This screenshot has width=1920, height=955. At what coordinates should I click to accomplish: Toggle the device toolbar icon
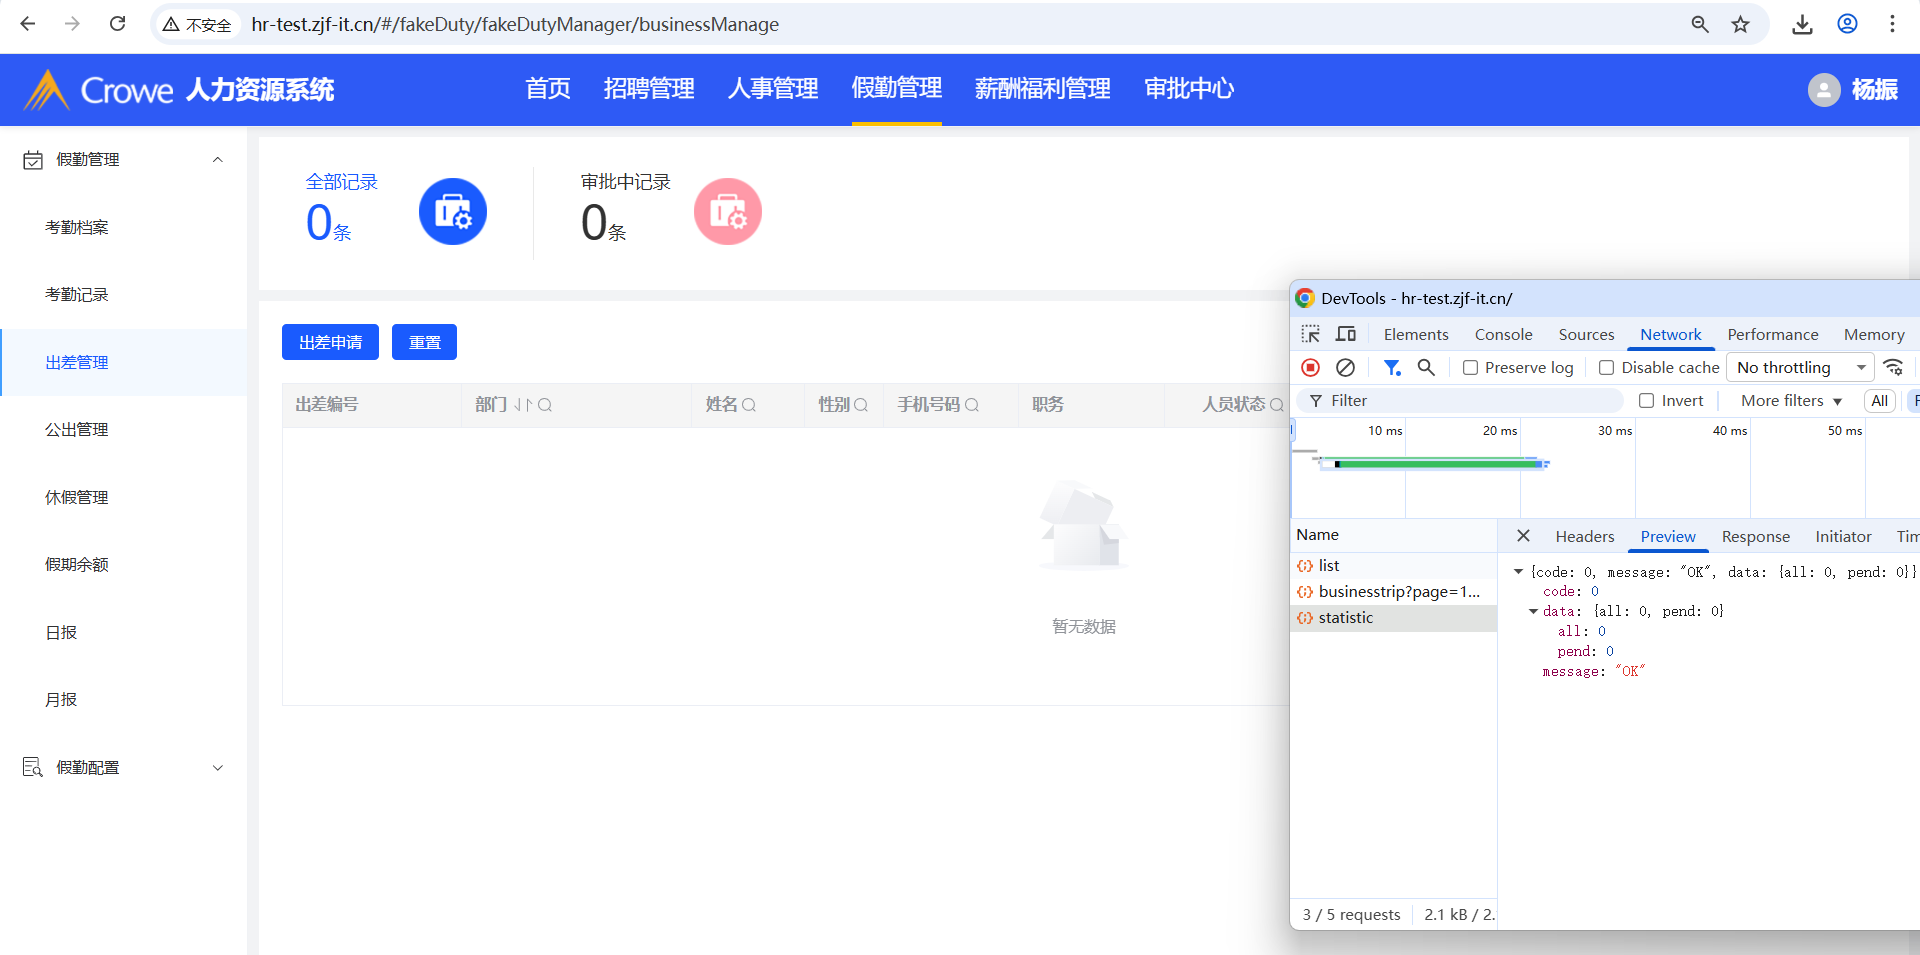(x=1346, y=334)
